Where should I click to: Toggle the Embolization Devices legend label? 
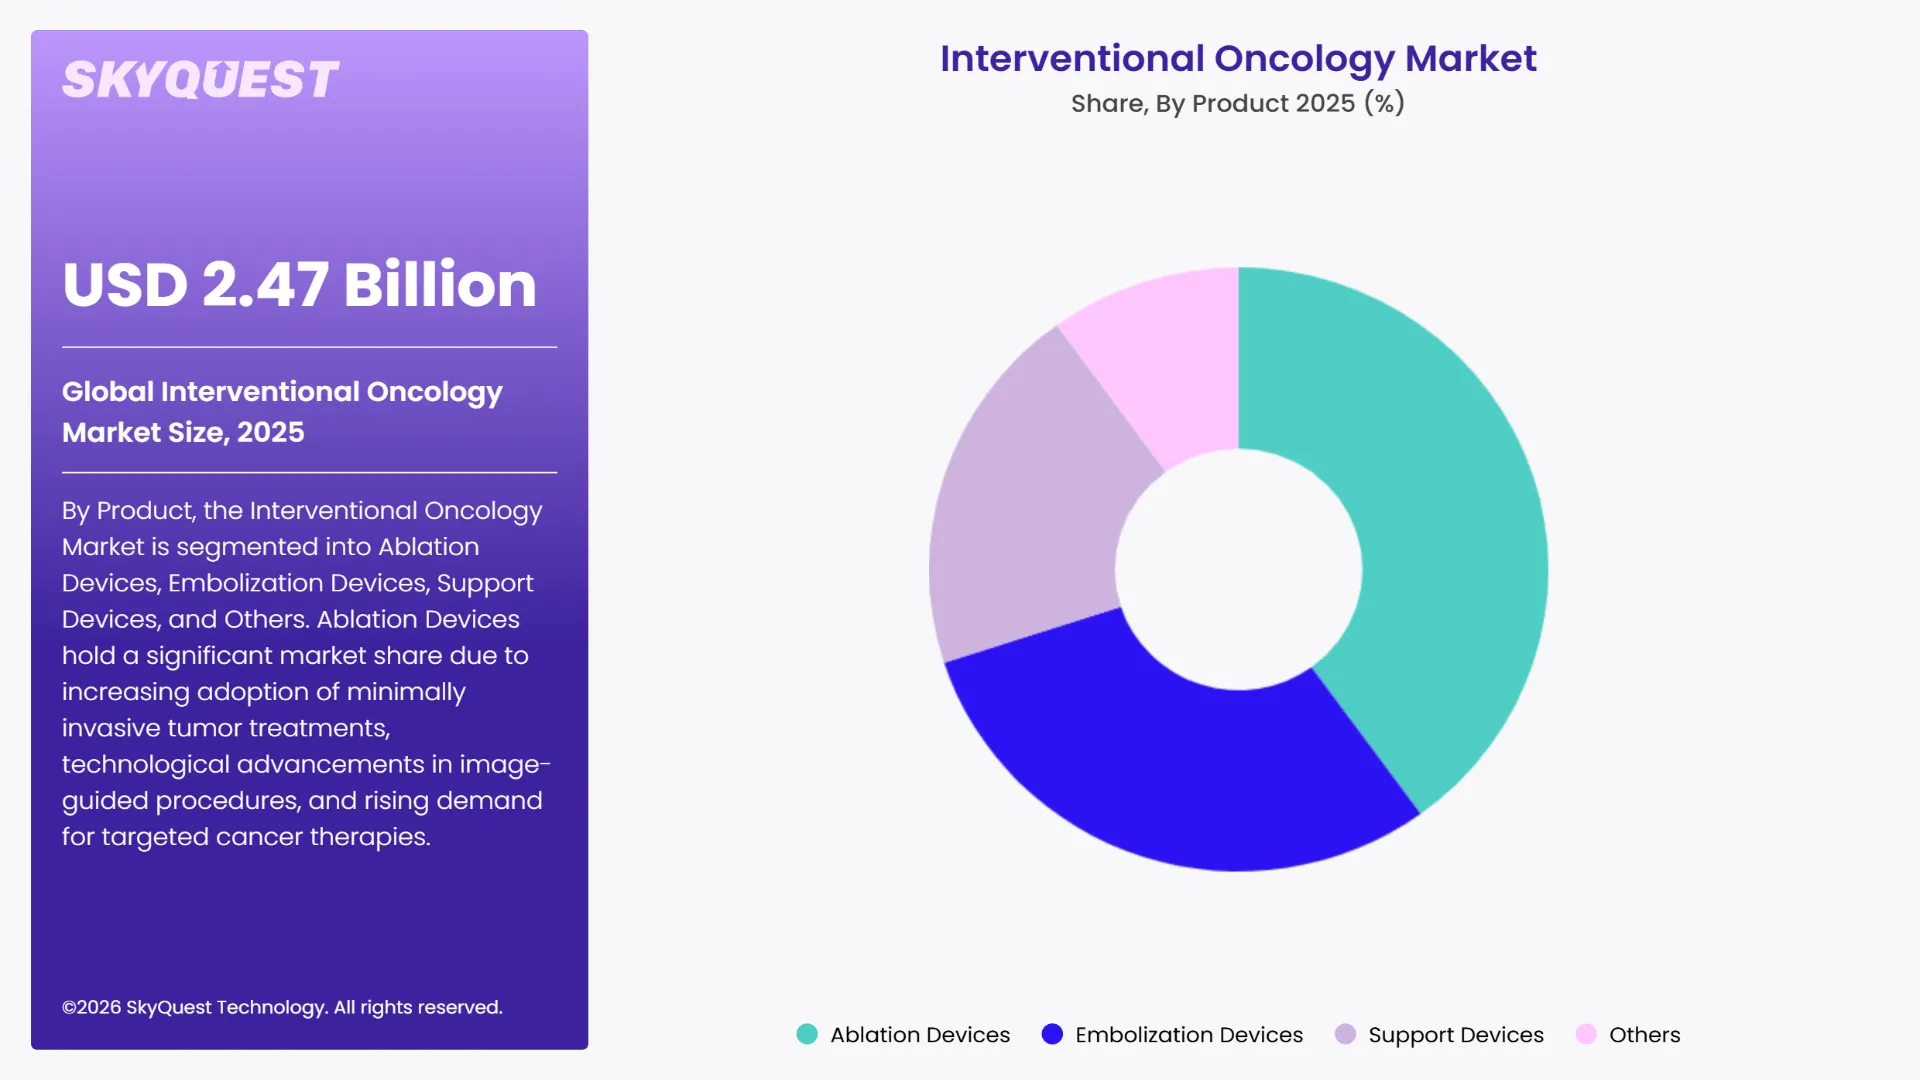tap(1189, 1035)
